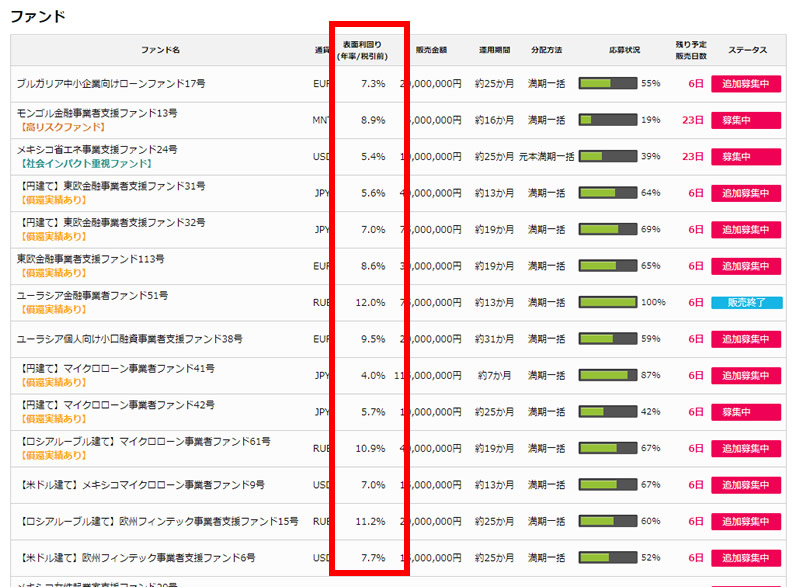Screen dimensions: 800x587
Task: Click the 100% full subscription progress bar
Action: point(607,303)
